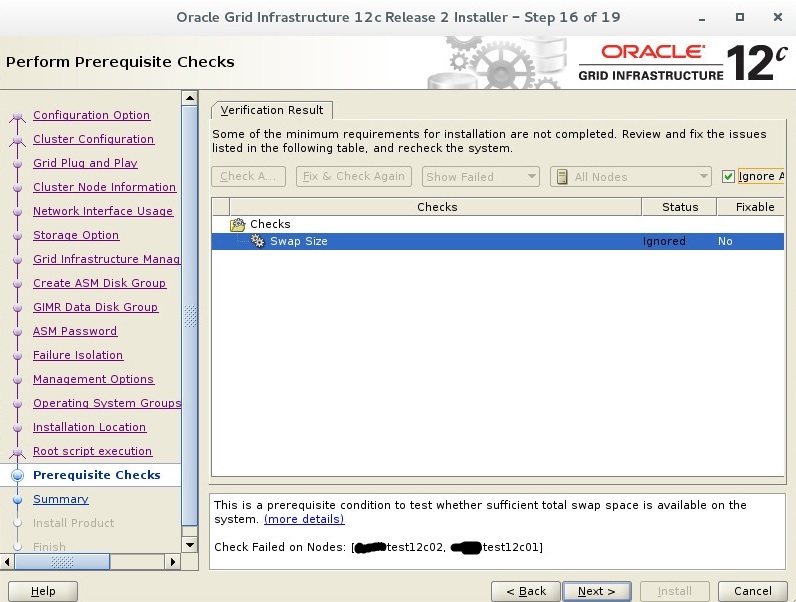
Task: Go to Next step
Action: pos(597,591)
